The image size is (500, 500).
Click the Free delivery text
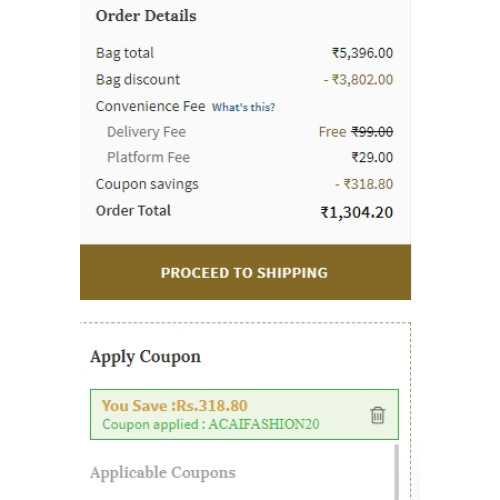(x=332, y=132)
